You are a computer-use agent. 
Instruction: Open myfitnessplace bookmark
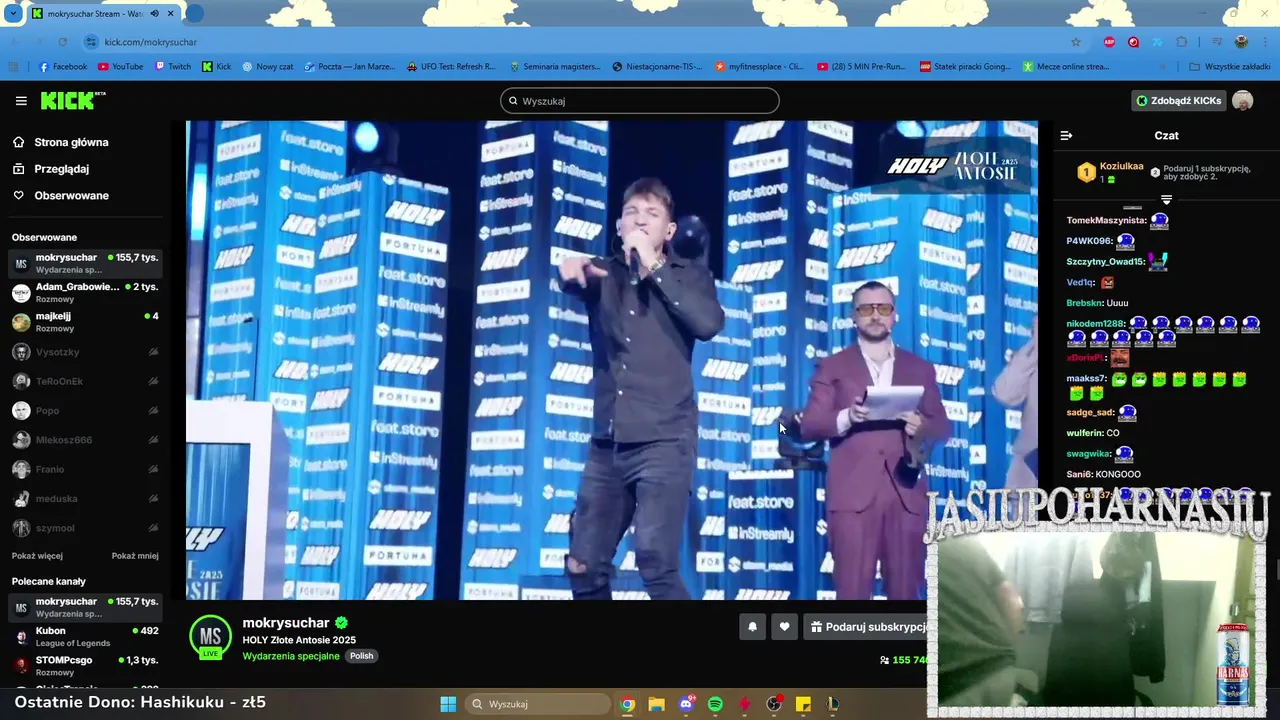click(759, 67)
